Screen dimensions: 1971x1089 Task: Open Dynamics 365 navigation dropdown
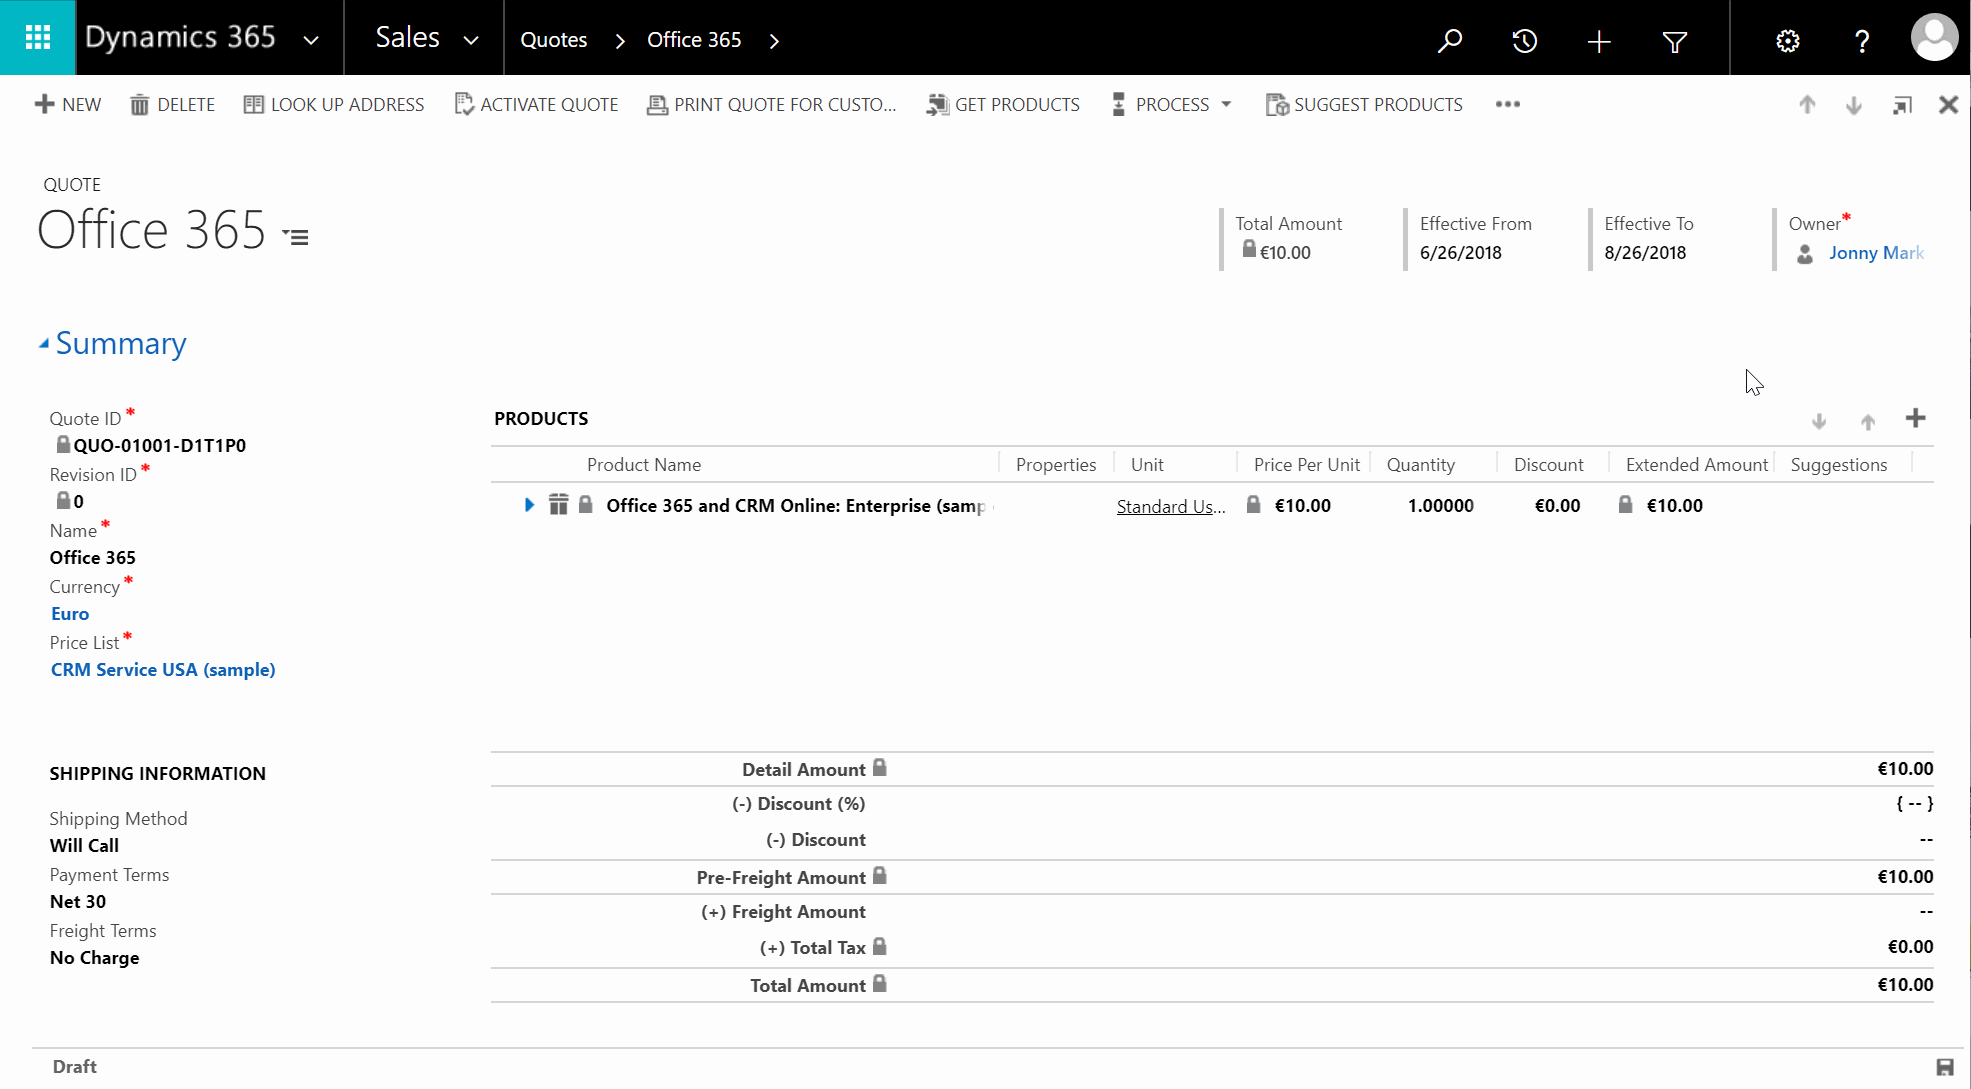tap(311, 40)
